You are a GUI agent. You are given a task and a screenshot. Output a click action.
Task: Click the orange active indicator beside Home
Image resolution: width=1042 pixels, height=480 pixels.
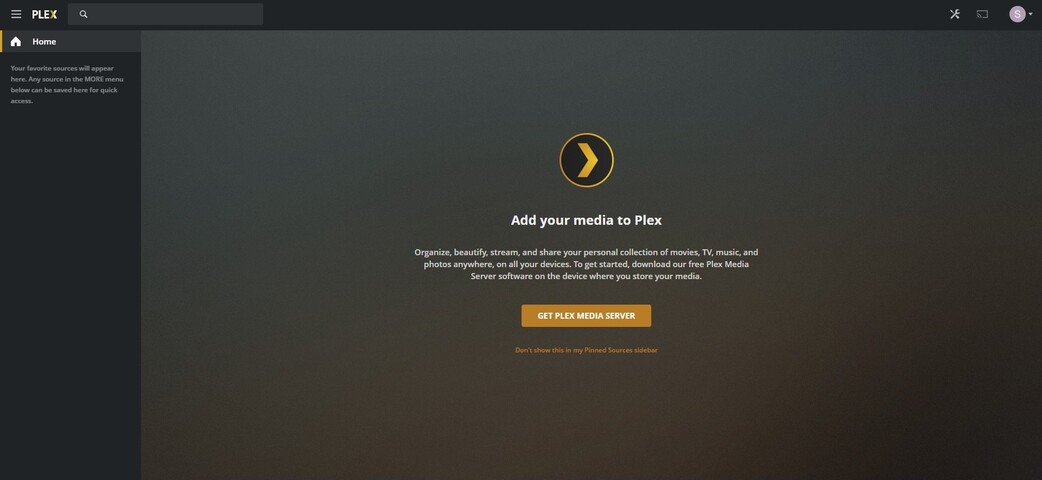(x=1, y=41)
